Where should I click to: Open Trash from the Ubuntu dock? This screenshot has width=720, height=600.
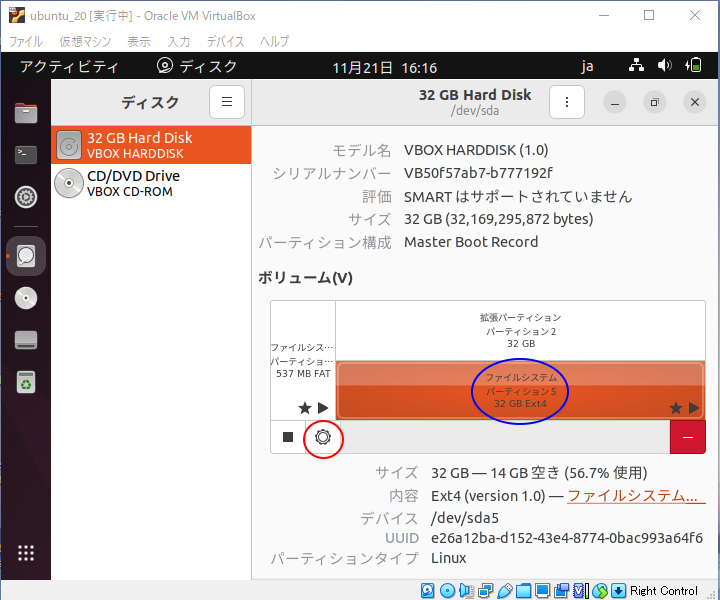pyautogui.click(x=26, y=382)
